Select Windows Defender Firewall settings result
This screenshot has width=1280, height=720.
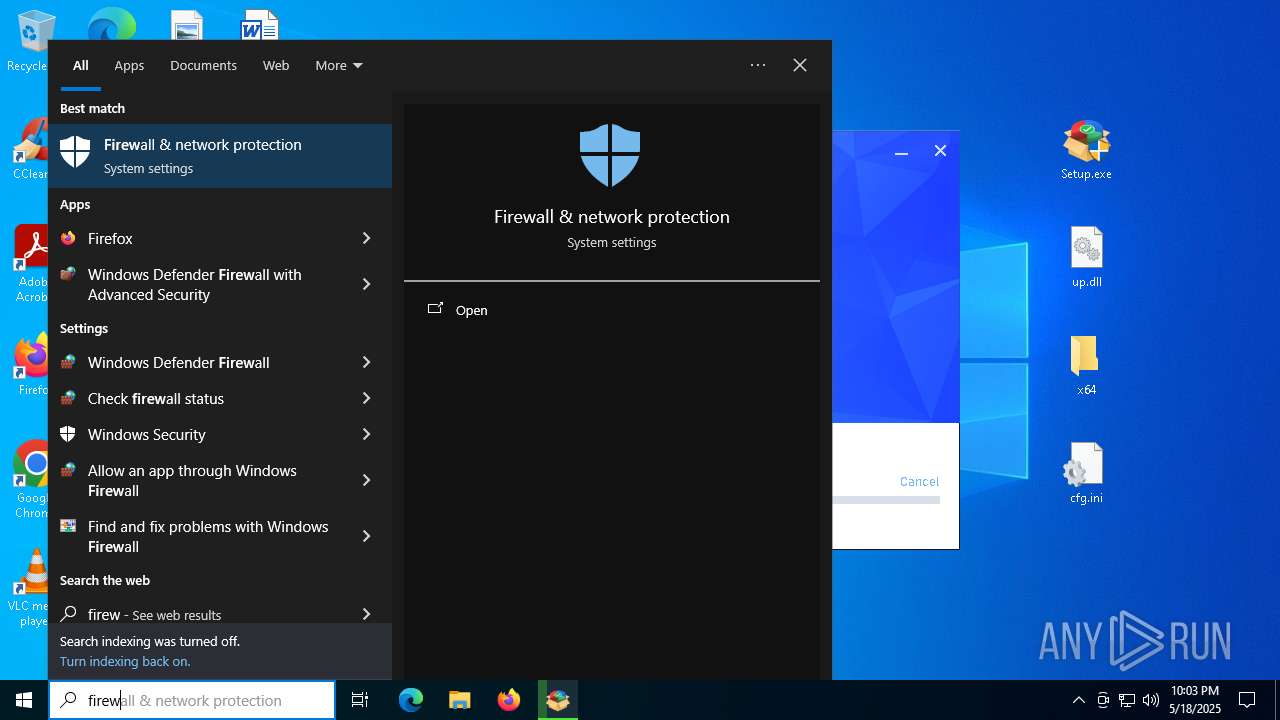[x=220, y=362]
